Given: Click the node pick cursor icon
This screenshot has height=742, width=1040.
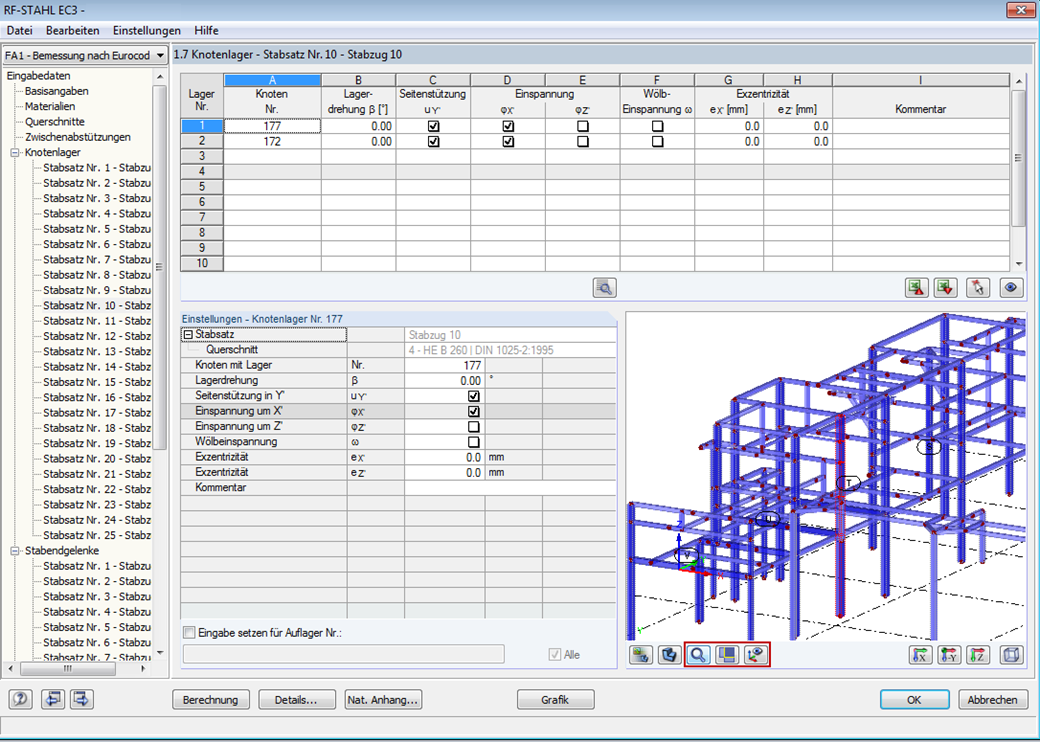Looking at the screenshot, I should click(x=978, y=288).
